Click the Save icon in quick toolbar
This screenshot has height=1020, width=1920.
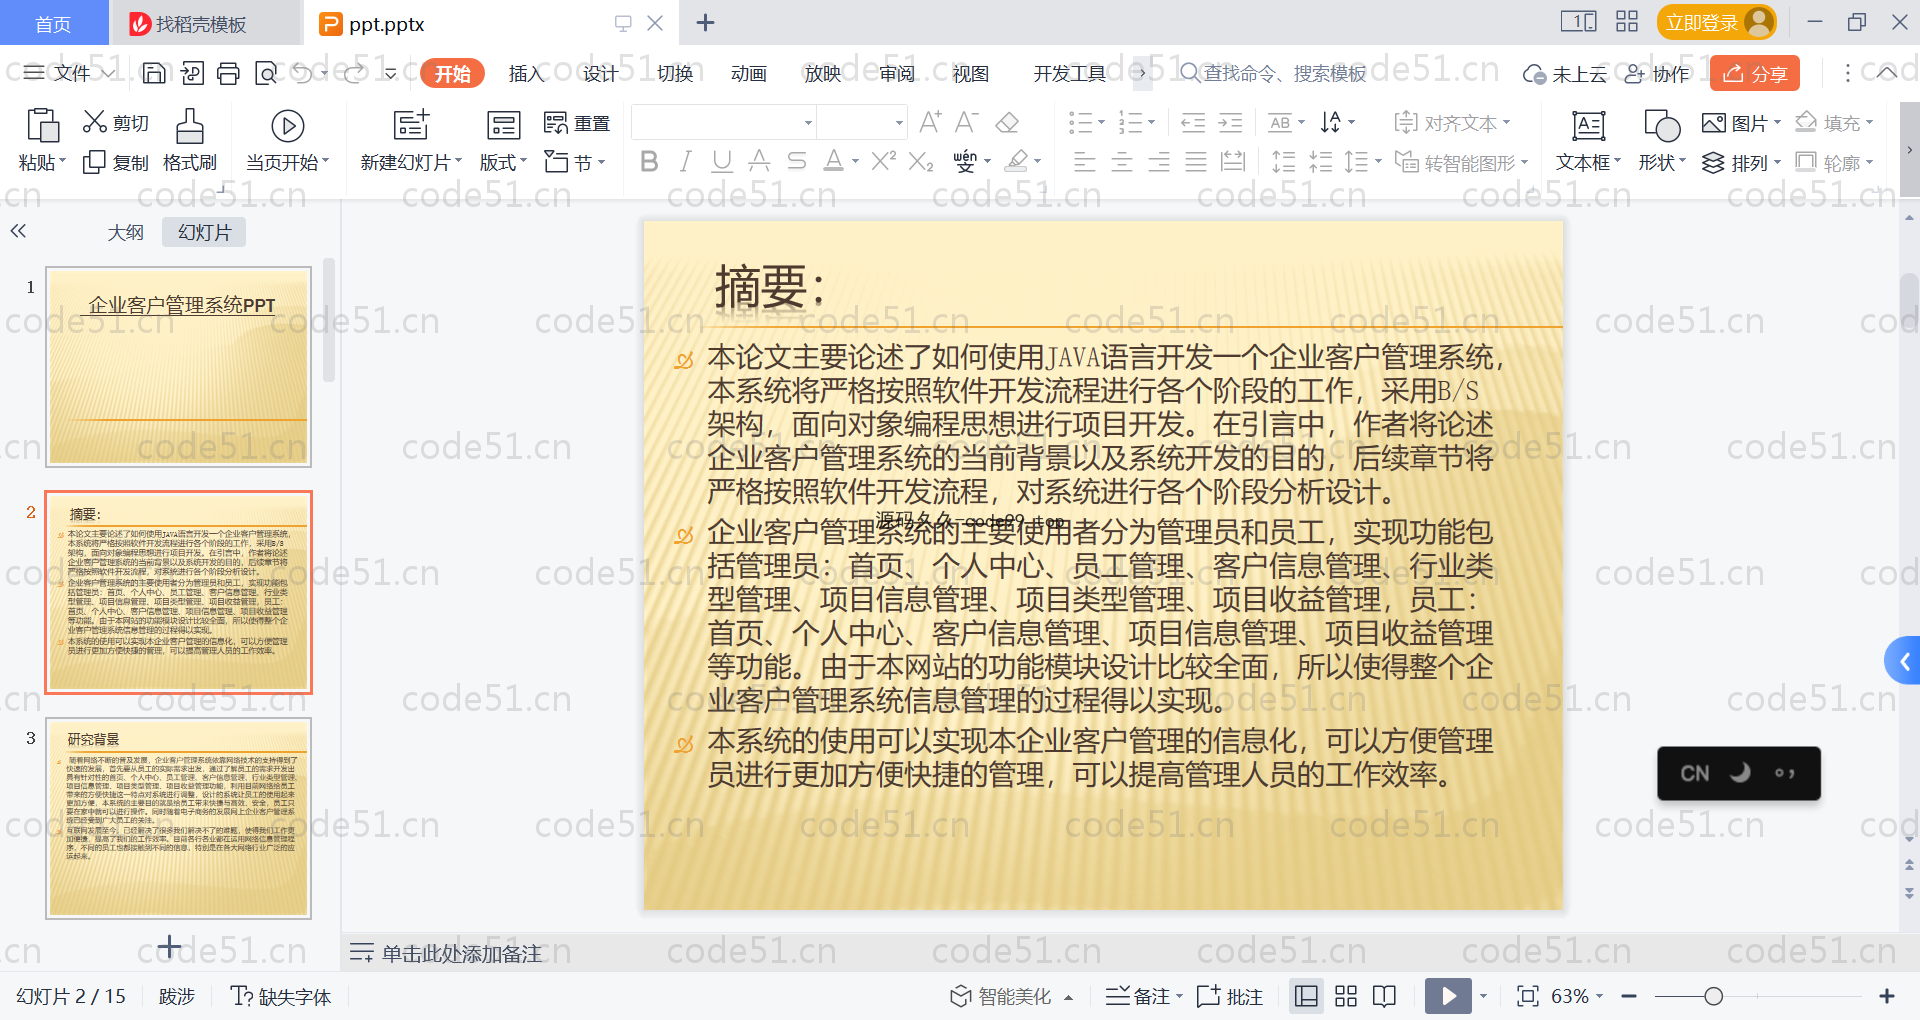coord(154,73)
